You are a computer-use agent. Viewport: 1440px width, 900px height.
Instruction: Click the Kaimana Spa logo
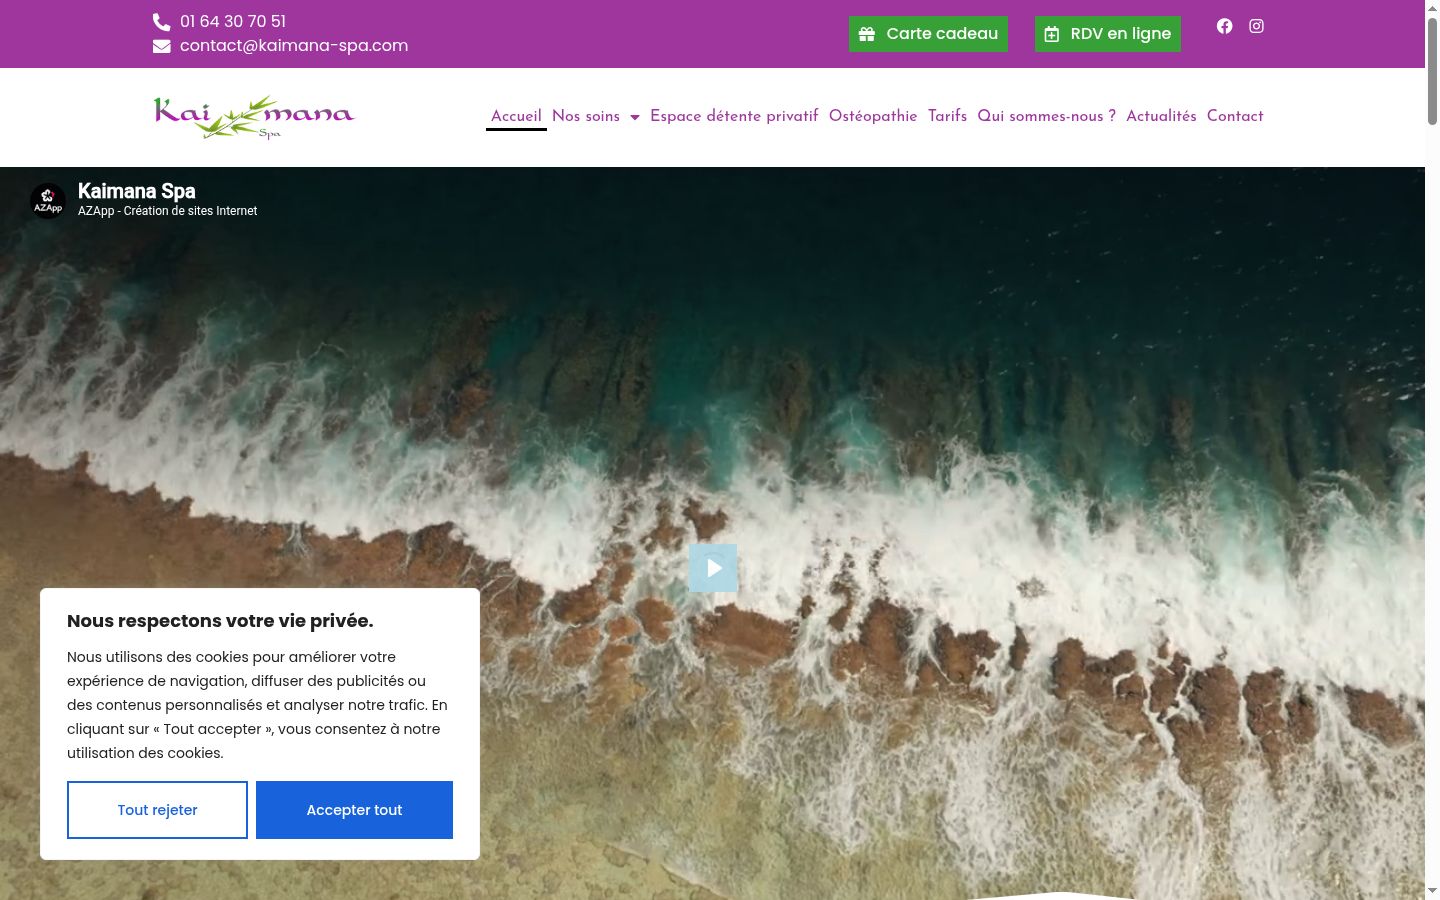point(254,117)
